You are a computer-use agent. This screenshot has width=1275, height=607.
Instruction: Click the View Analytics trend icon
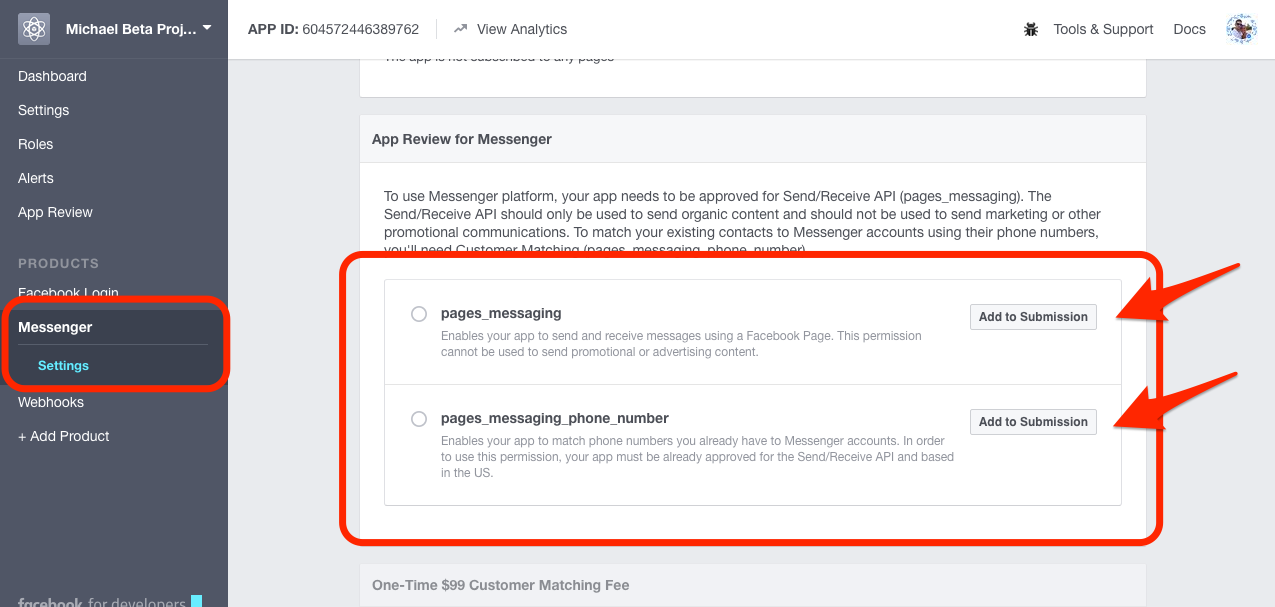click(x=460, y=29)
